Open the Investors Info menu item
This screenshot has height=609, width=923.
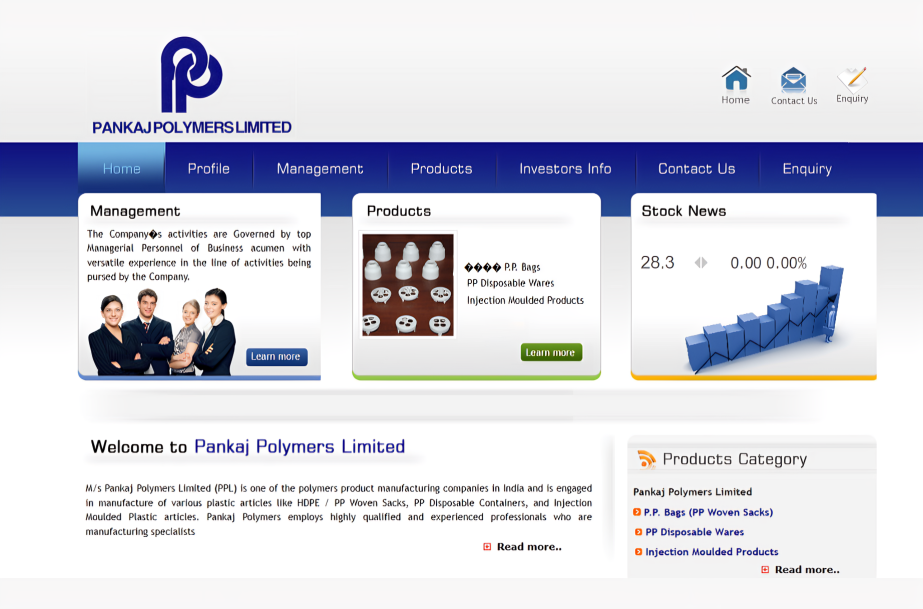[x=565, y=168]
